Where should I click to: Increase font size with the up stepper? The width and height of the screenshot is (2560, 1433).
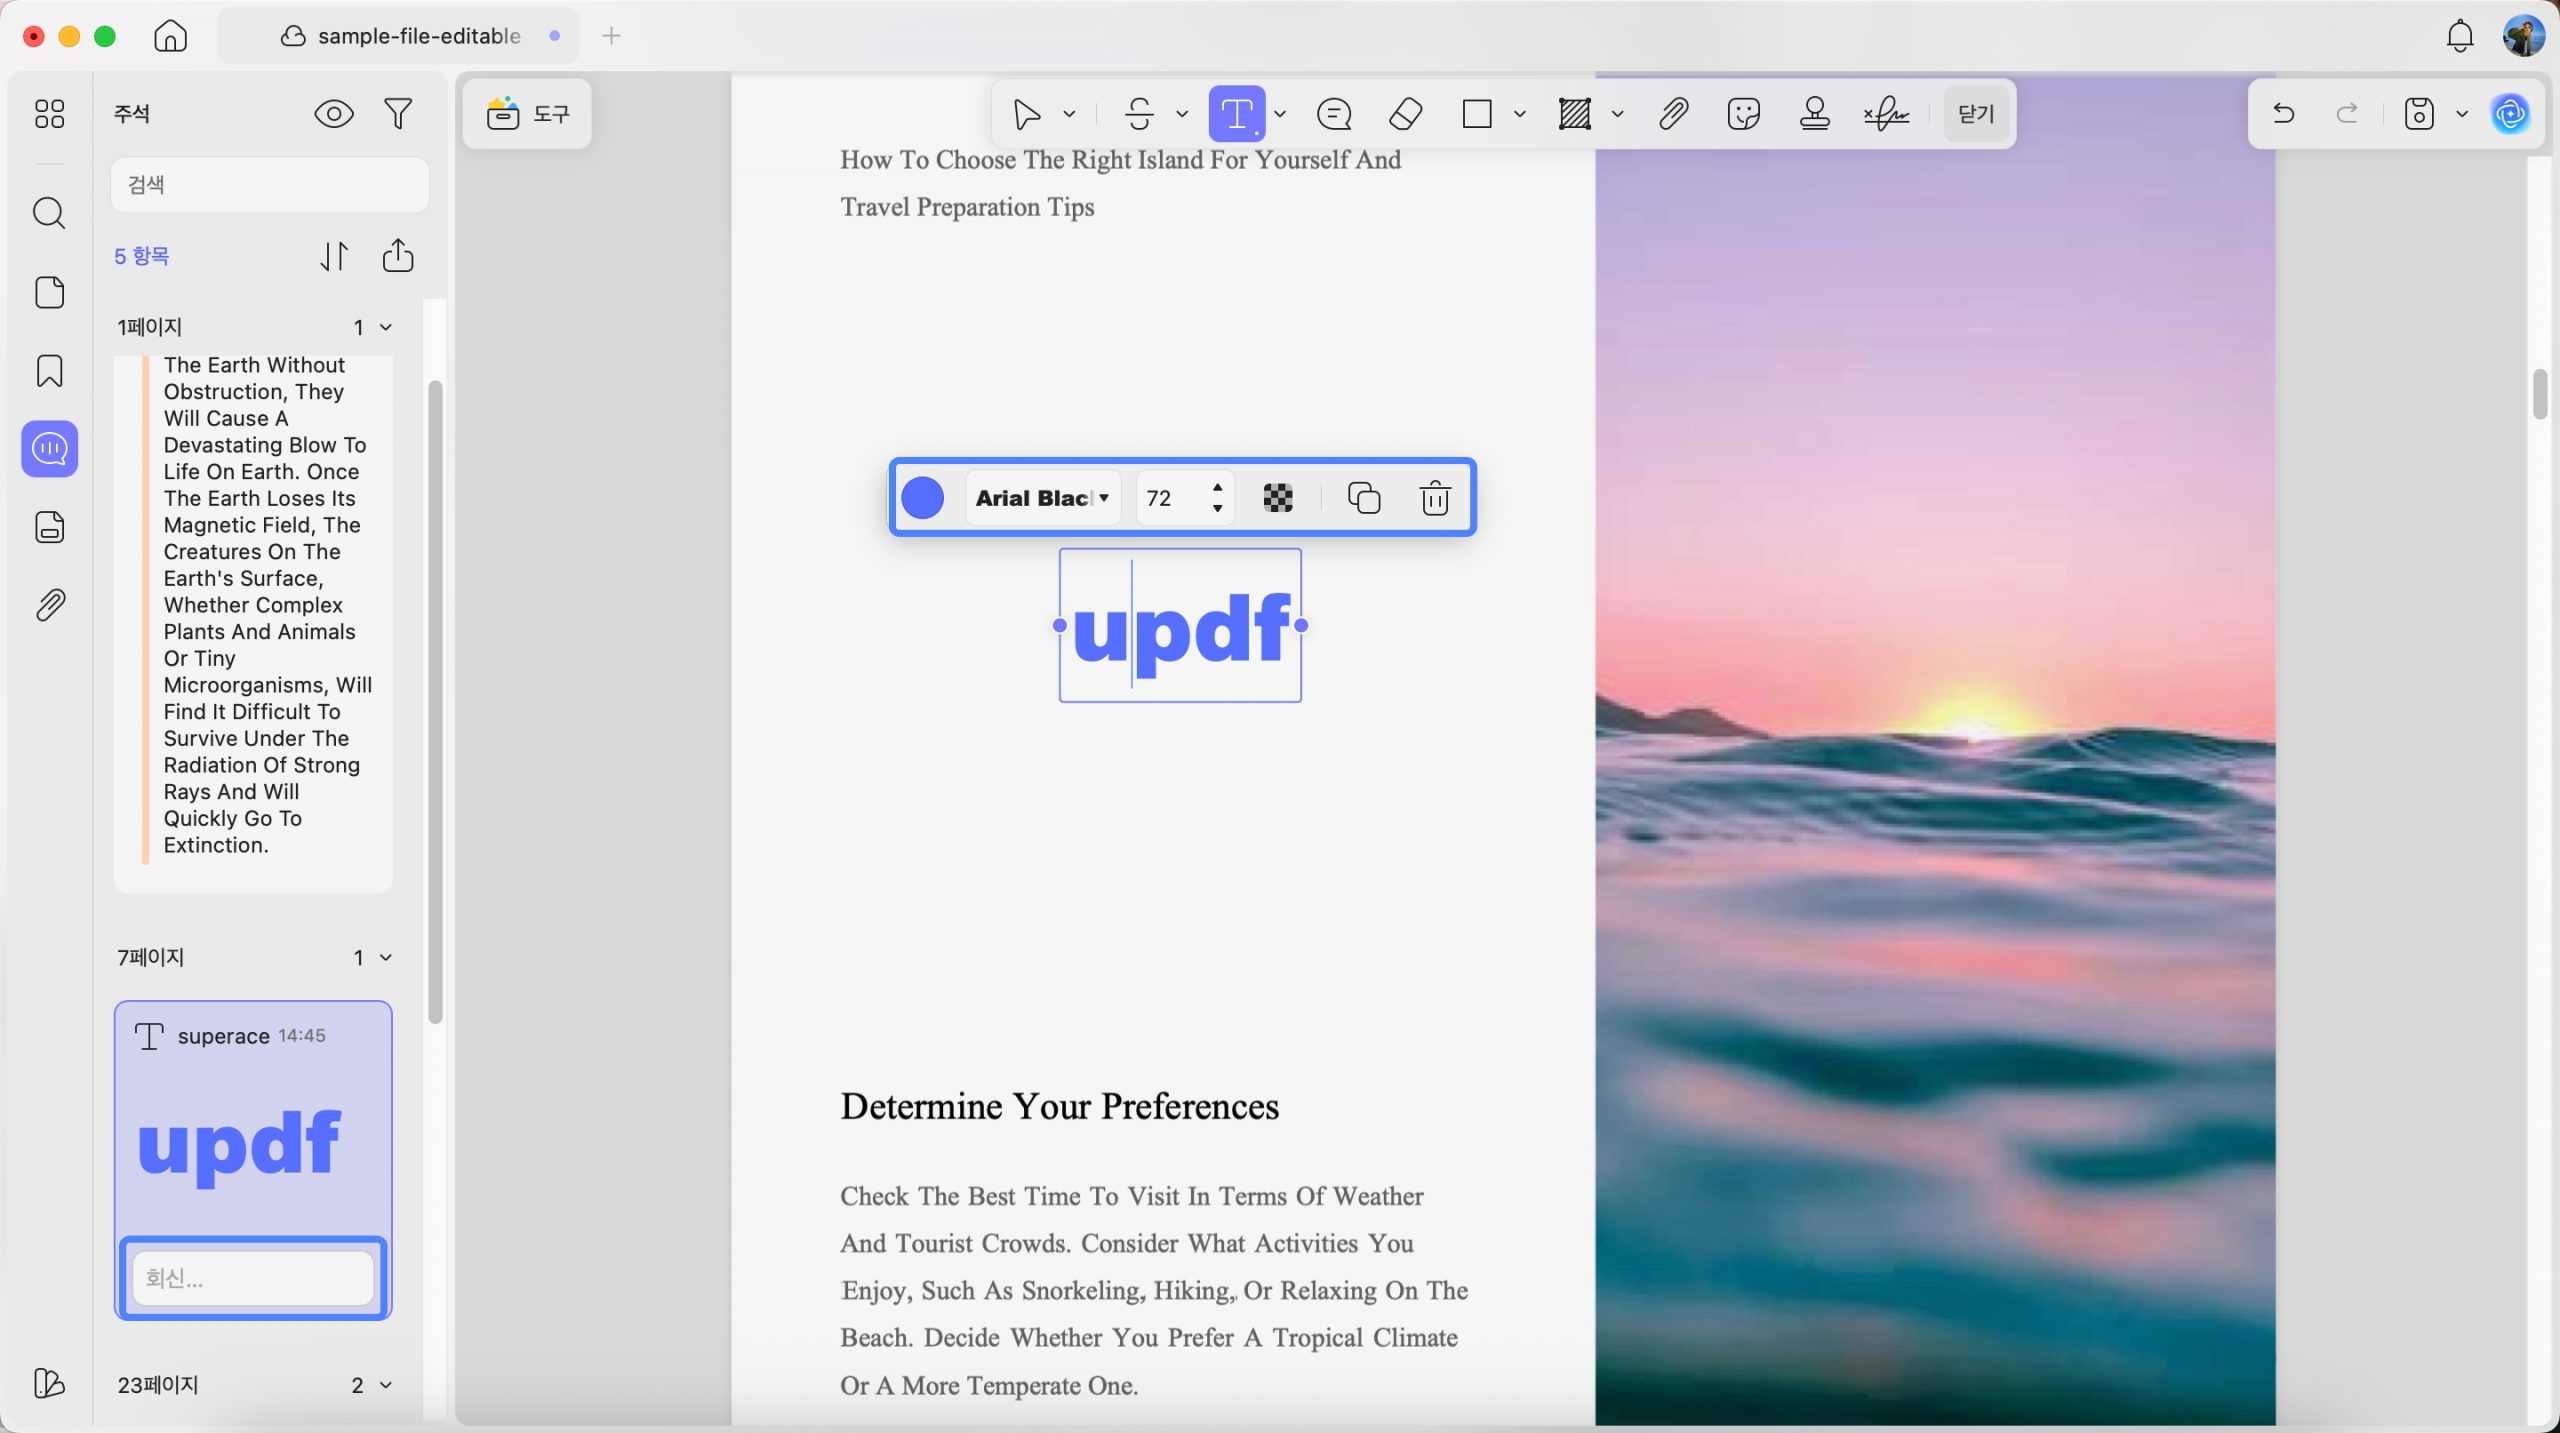(1217, 487)
